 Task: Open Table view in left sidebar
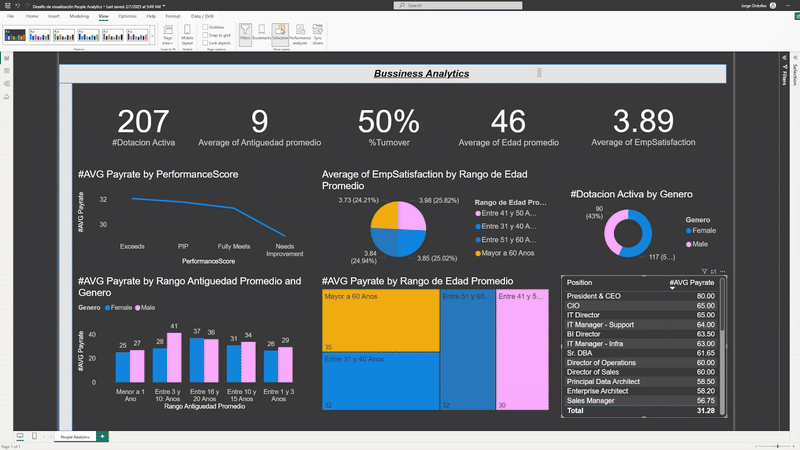coord(6,72)
